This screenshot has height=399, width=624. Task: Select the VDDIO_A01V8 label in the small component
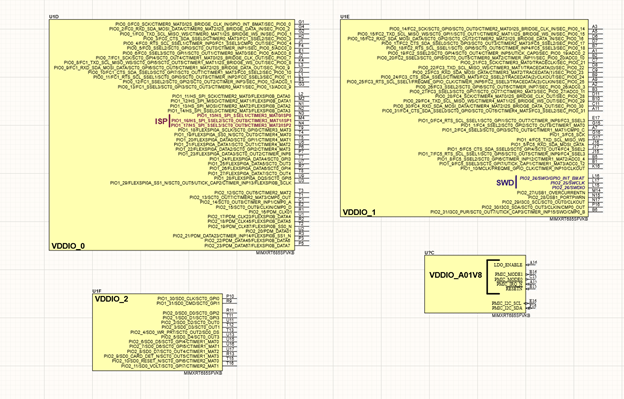point(456,275)
